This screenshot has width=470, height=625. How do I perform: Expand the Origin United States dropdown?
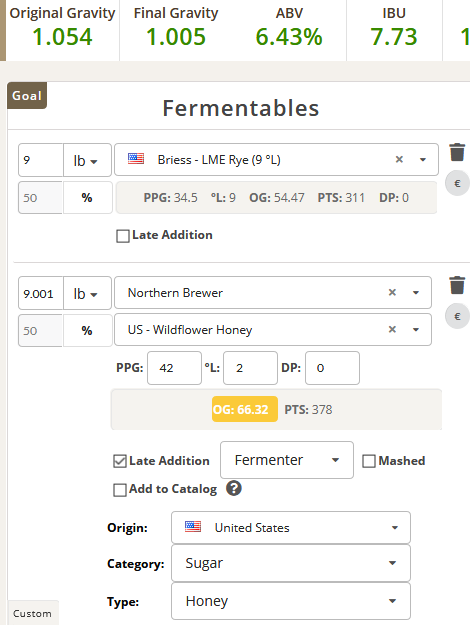coord(291,528)
